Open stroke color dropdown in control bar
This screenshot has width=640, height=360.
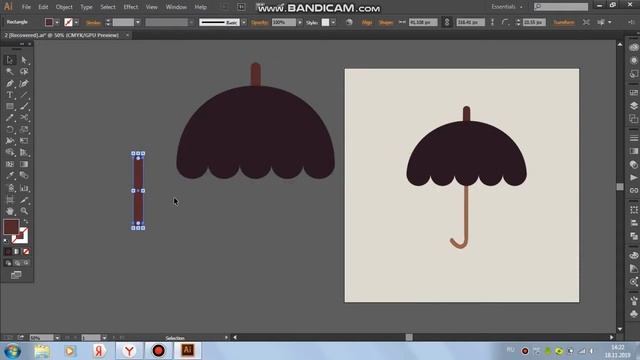pos(76,22)
